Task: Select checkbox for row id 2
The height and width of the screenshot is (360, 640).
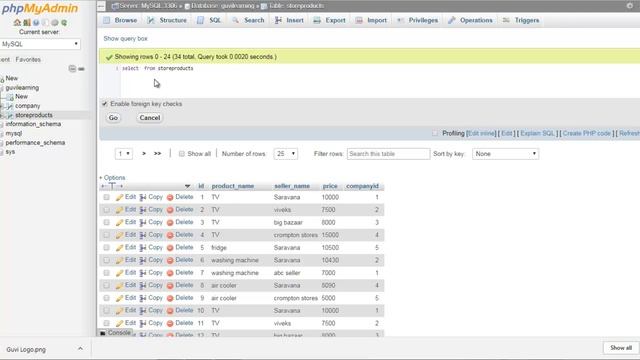Action: coord(107,210)
